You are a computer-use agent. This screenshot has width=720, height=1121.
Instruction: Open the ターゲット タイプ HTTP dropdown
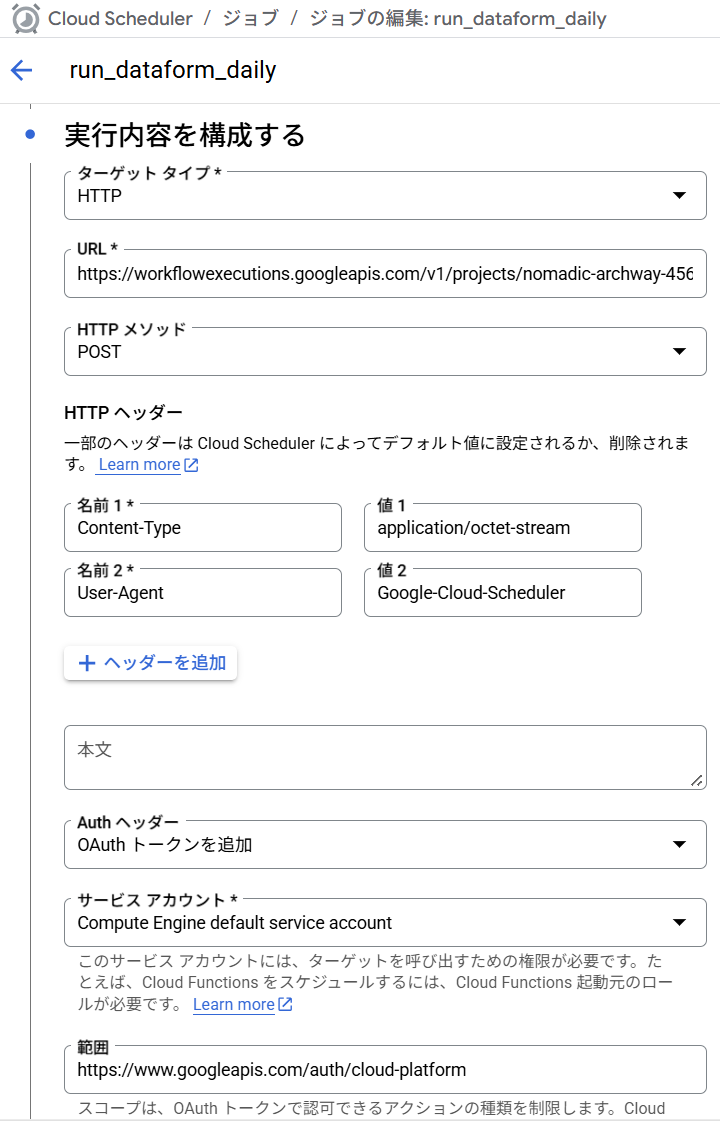385,195
